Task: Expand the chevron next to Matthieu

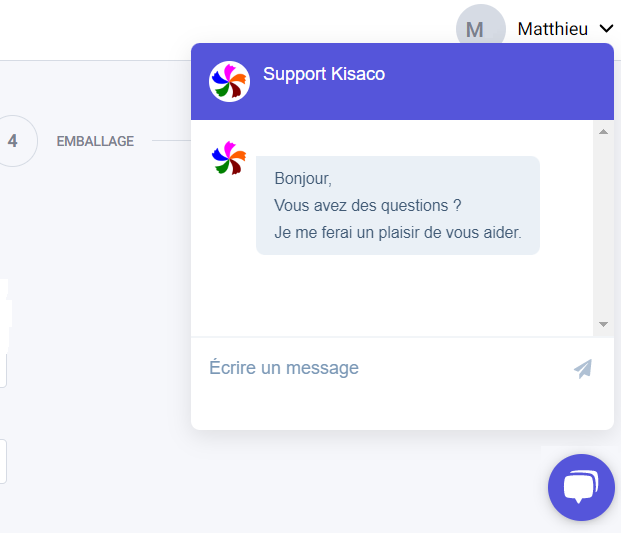Action: 606,29
